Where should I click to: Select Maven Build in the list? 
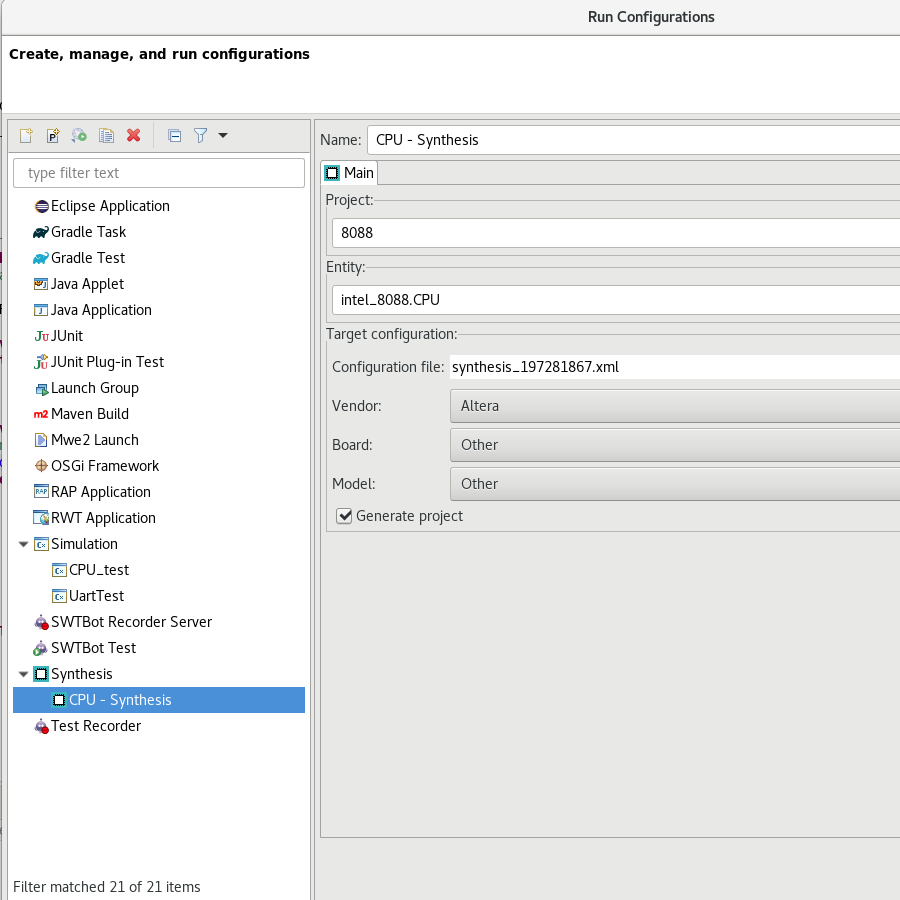click(89, 414)
